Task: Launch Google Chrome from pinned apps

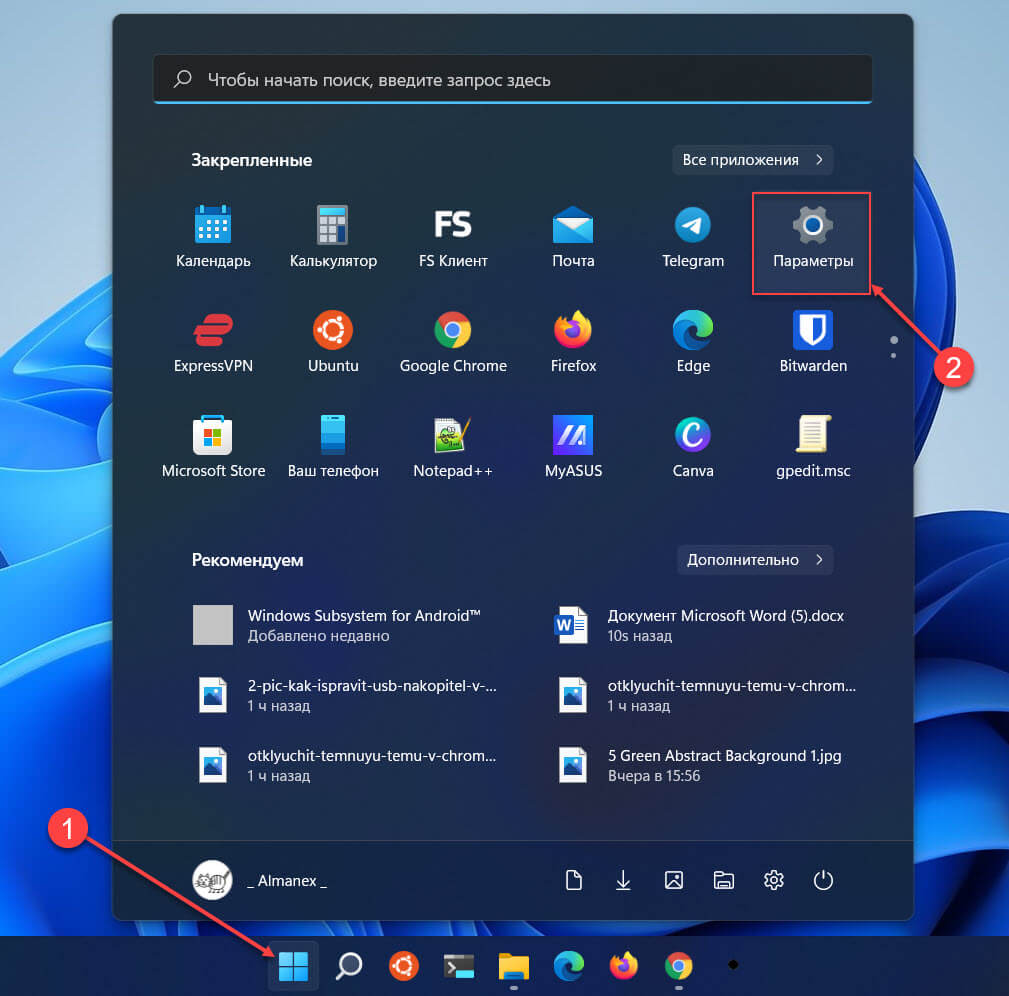Action: coord(453,342)
